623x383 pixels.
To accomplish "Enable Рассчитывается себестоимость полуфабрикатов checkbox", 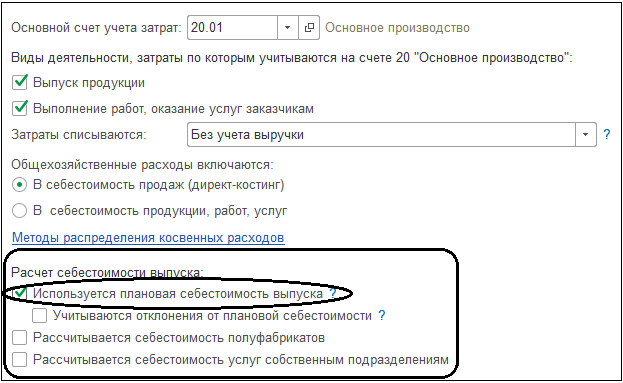I will 19,338.
